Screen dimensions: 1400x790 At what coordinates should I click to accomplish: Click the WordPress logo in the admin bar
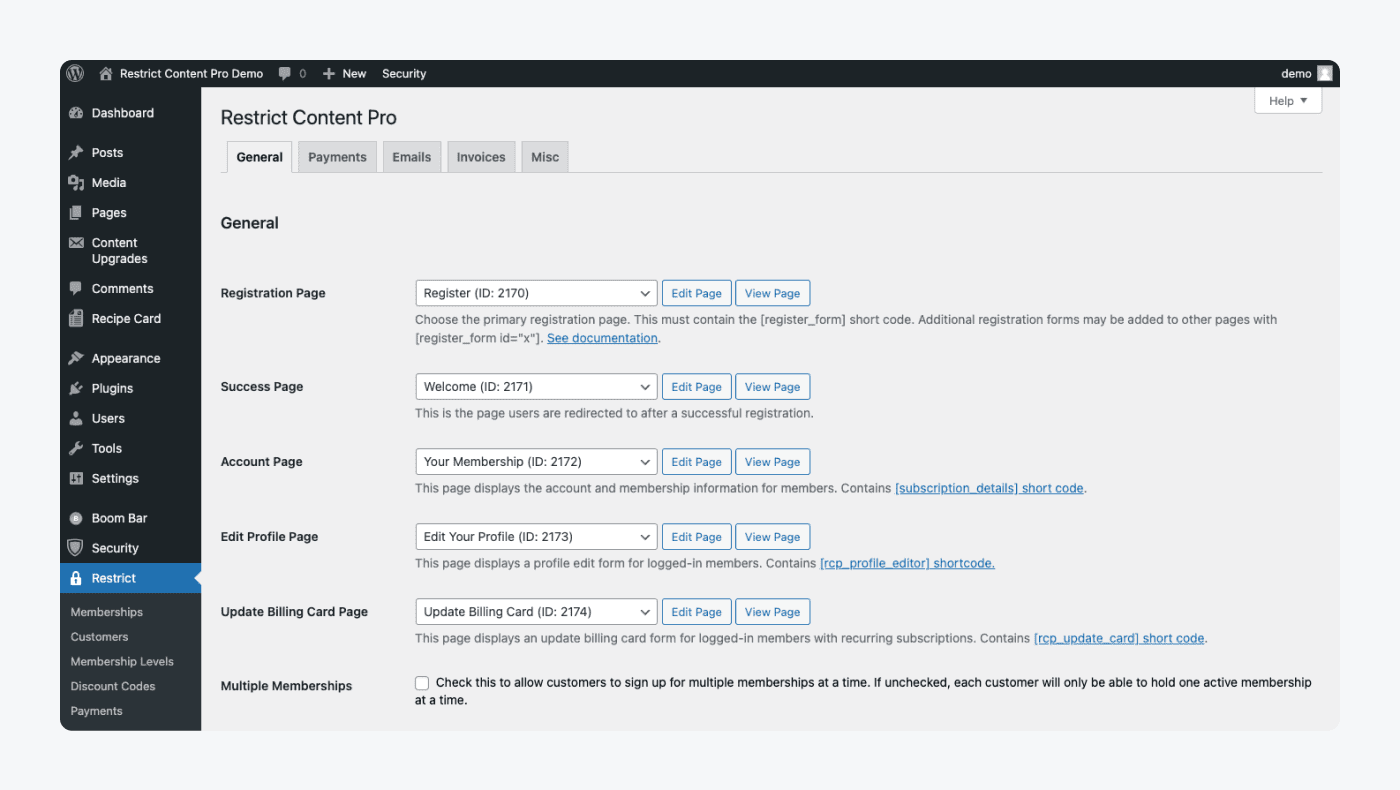75,72
